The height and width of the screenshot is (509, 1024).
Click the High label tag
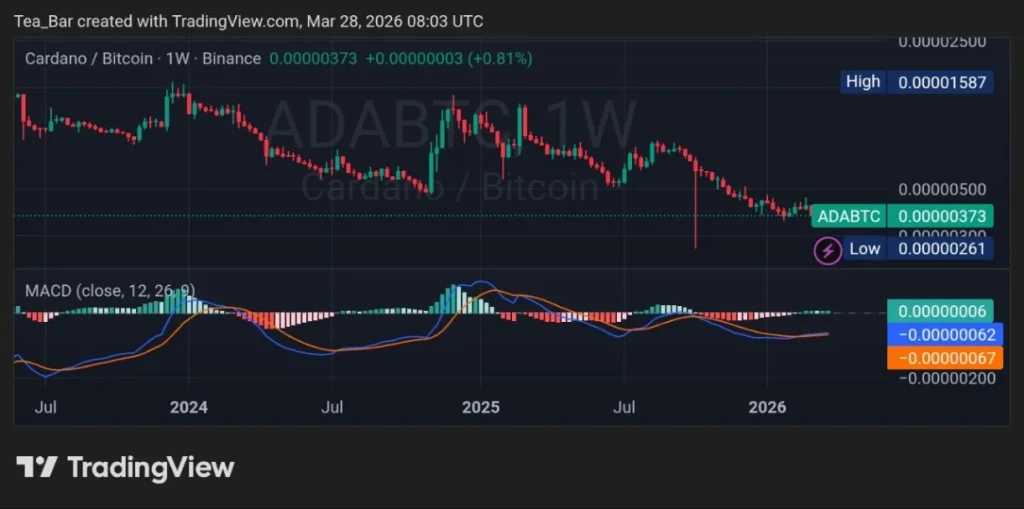(863, 82)
